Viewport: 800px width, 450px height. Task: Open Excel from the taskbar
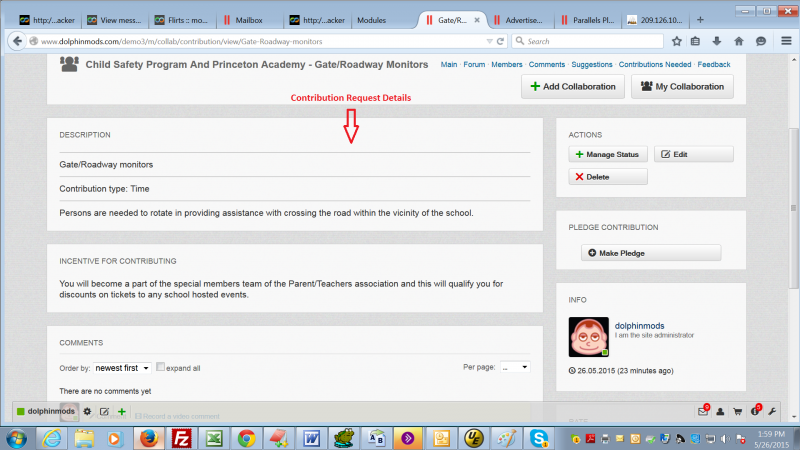[214, 438]
